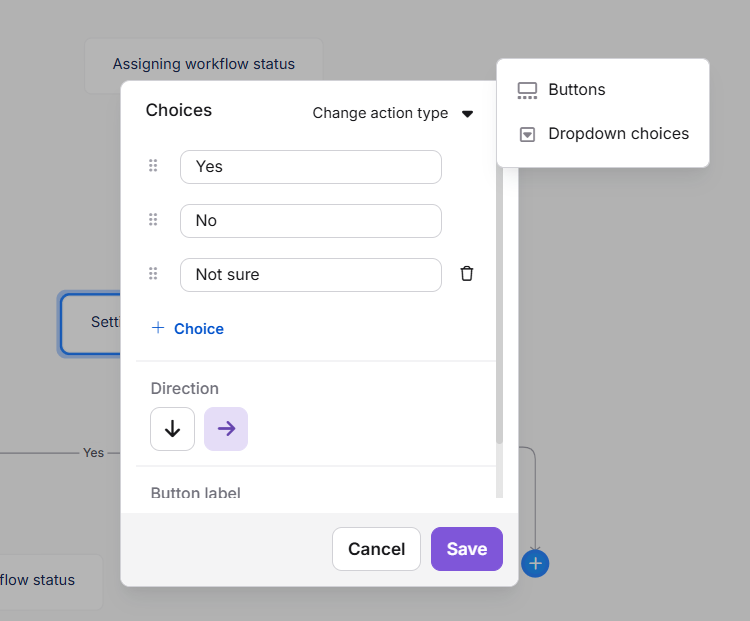Image resolution: width=750 pixels, height=621 pixels.
Task: Delete the Not sure choice with trash icon
Action: pos(467,274)
